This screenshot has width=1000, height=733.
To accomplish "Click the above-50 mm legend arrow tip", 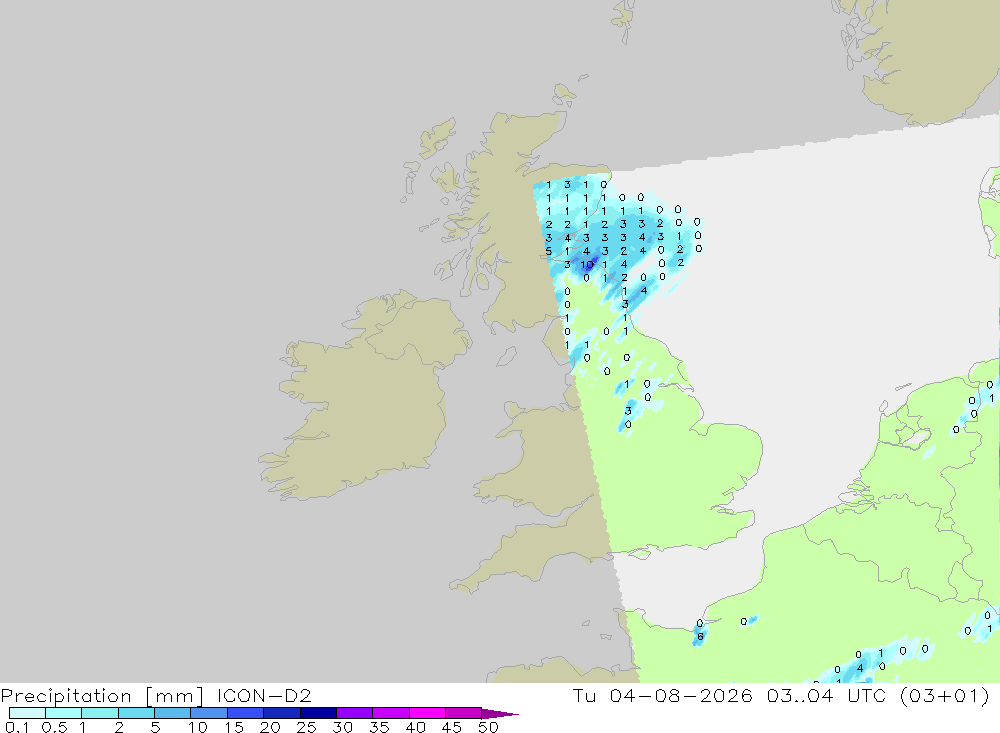I will [500, 713].
